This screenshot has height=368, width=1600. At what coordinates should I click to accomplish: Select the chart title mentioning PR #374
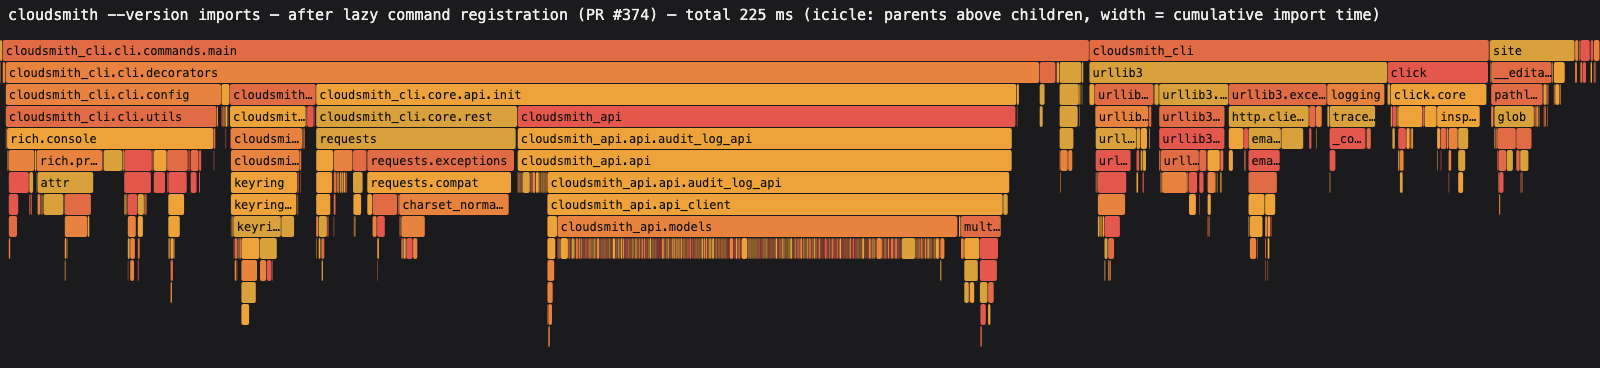[x=693, y=15]
